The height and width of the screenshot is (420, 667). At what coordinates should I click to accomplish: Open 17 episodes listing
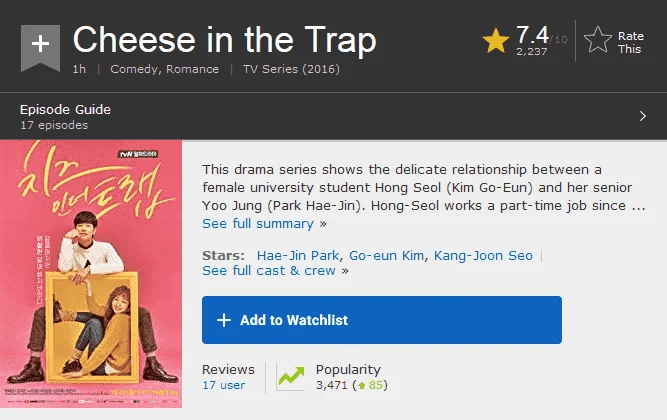pos(54,125)
